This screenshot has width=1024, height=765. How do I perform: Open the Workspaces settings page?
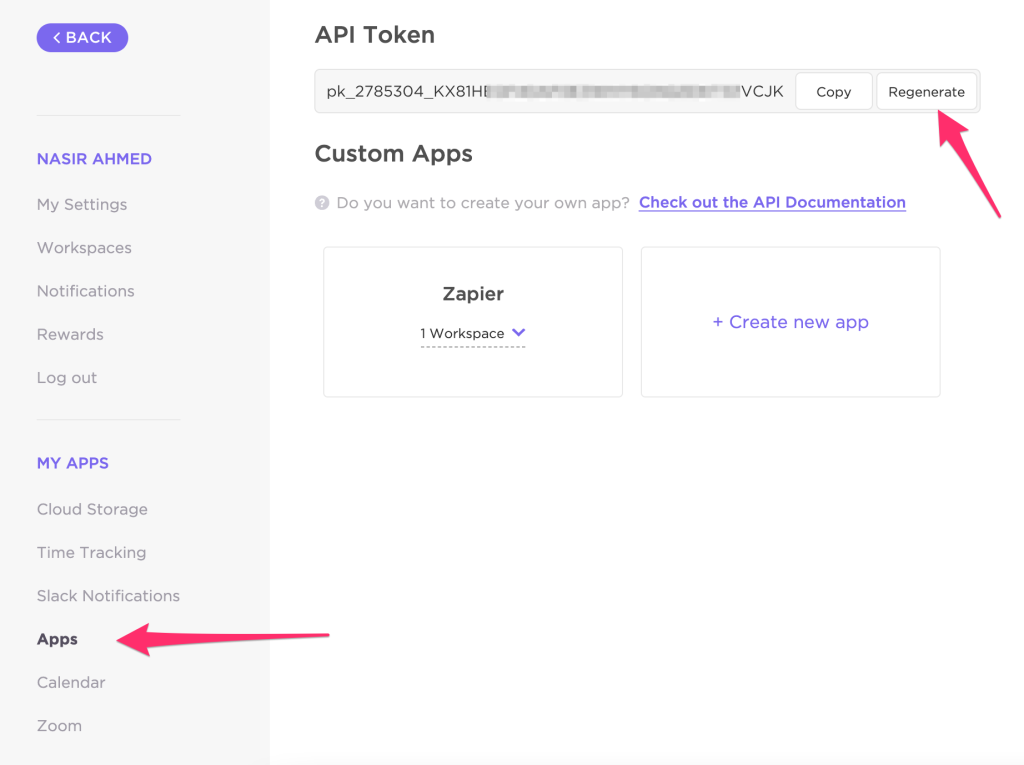tap(84, 247)
